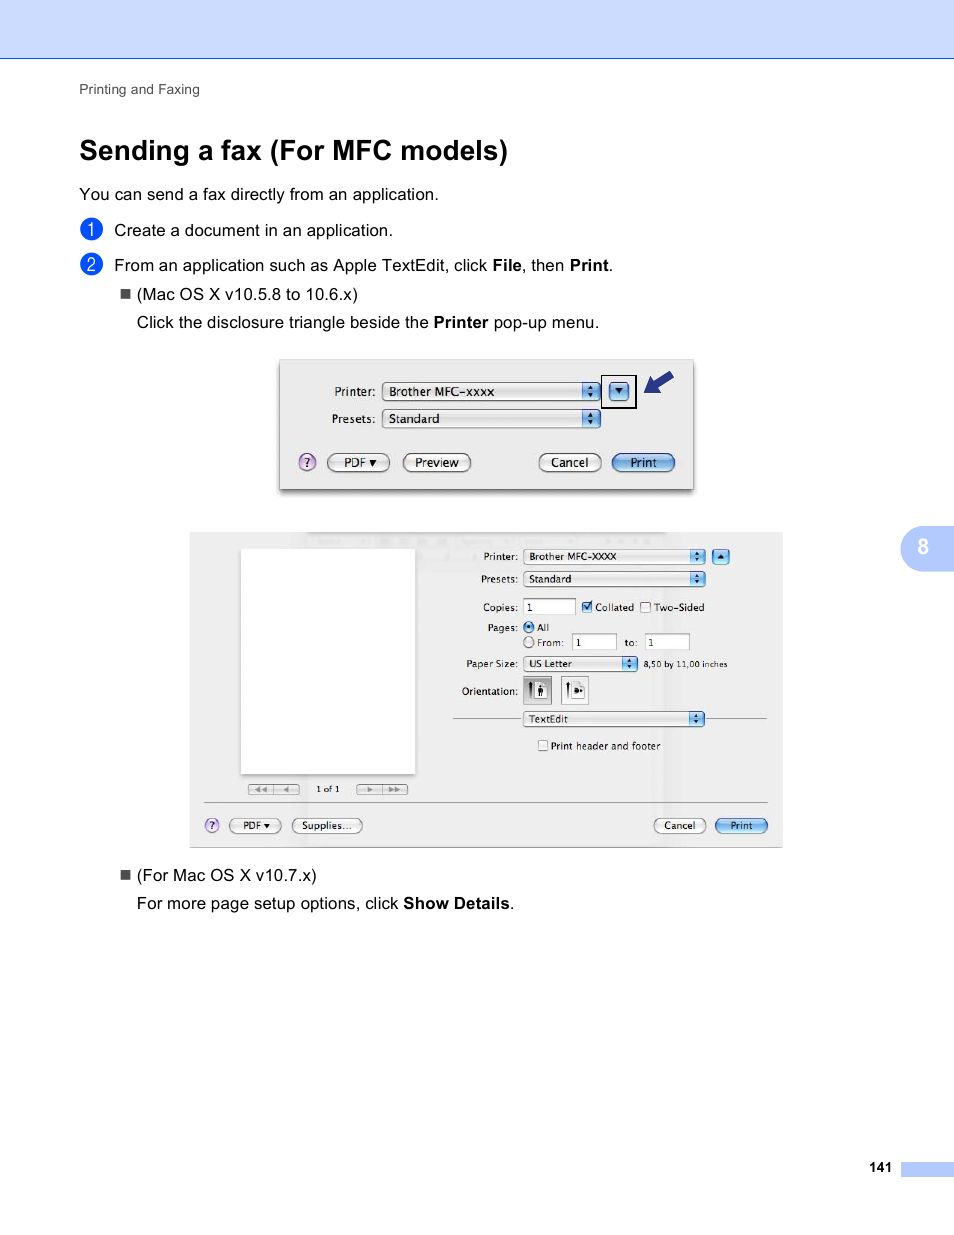954x1235 pixels.
Task: Click the help icon in the small dialog
Action: 307,462
